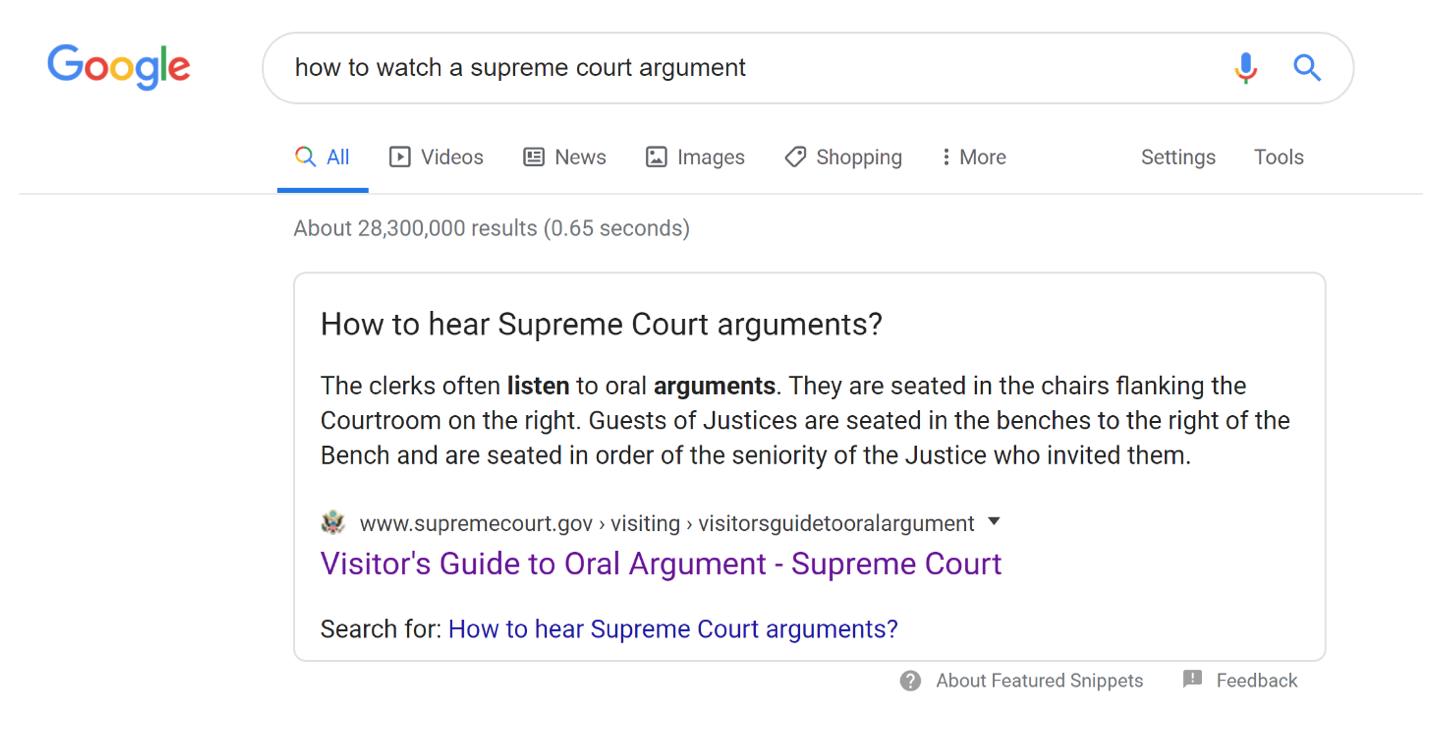
Task: Switch to the News tab
Action: 565,157
